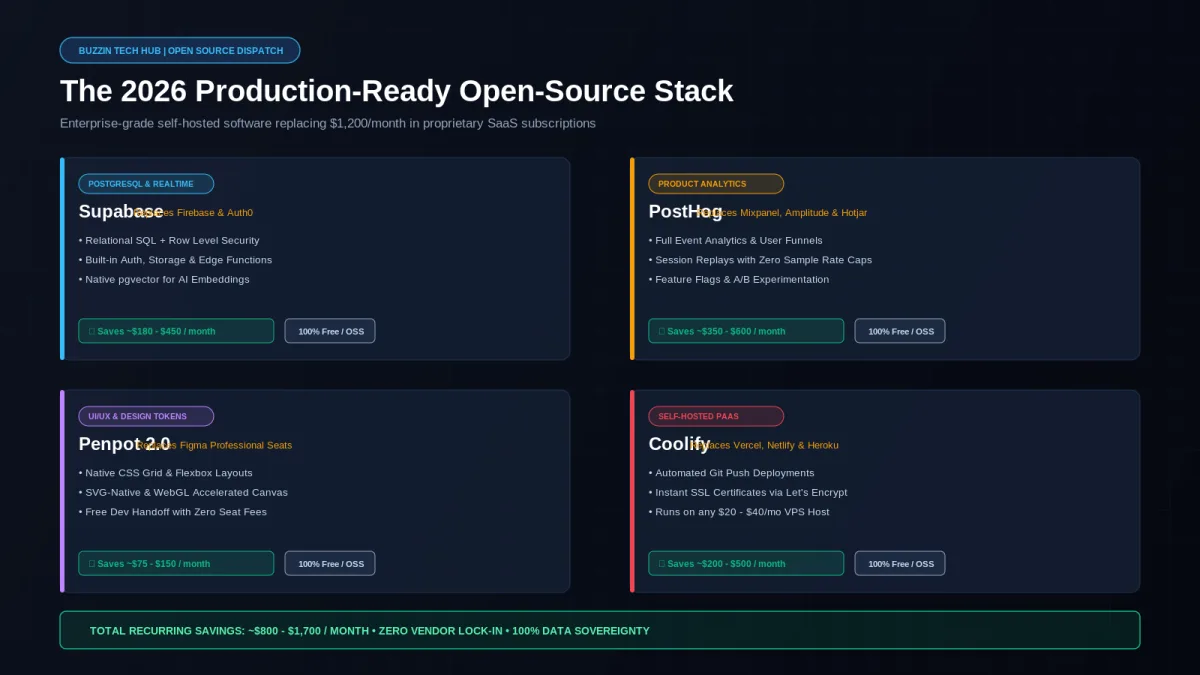
Task: Click the Saves ~$180 - $450 / month badge
Action: click(x=176, y=331)
